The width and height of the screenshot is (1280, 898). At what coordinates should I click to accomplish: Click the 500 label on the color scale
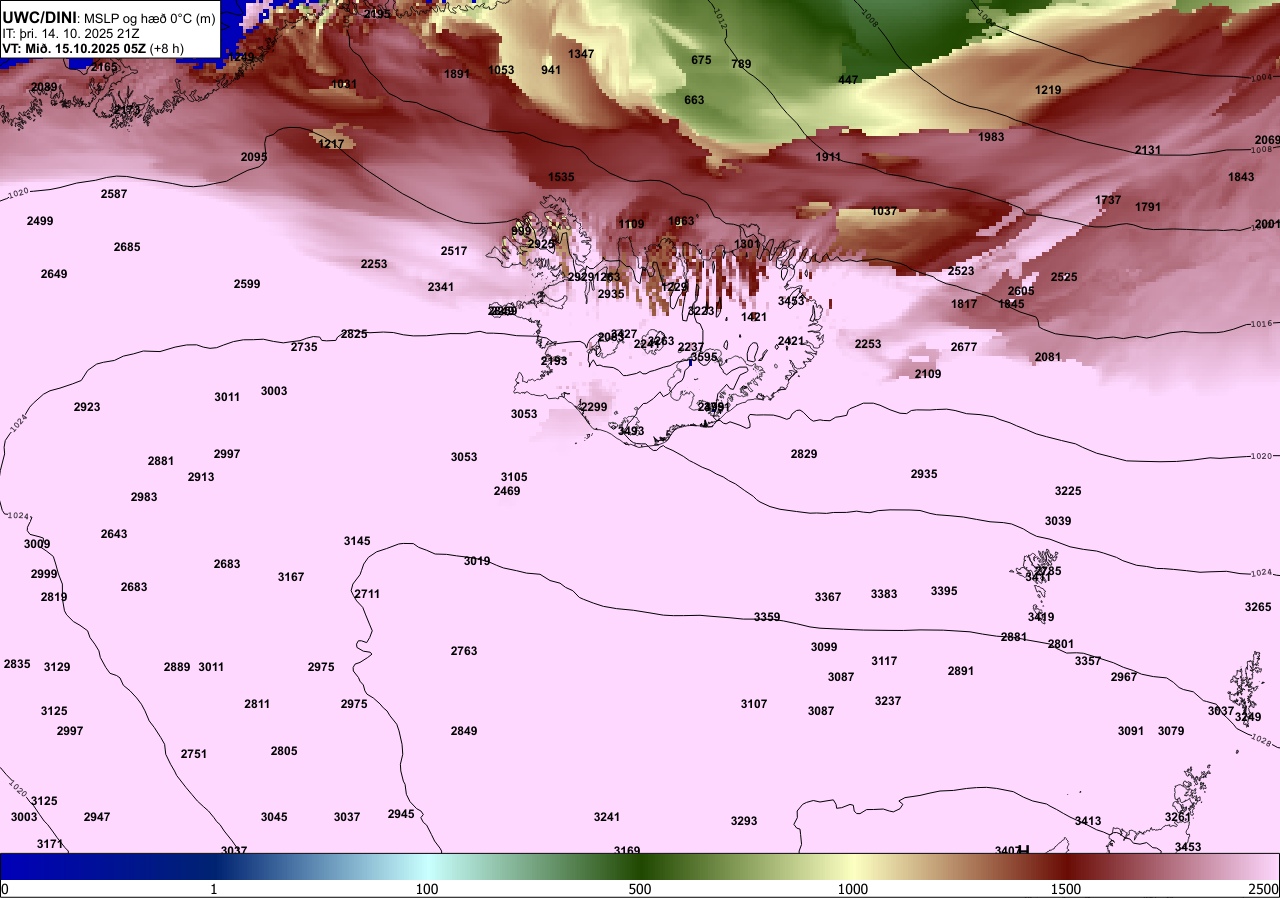tap(640, 889)
